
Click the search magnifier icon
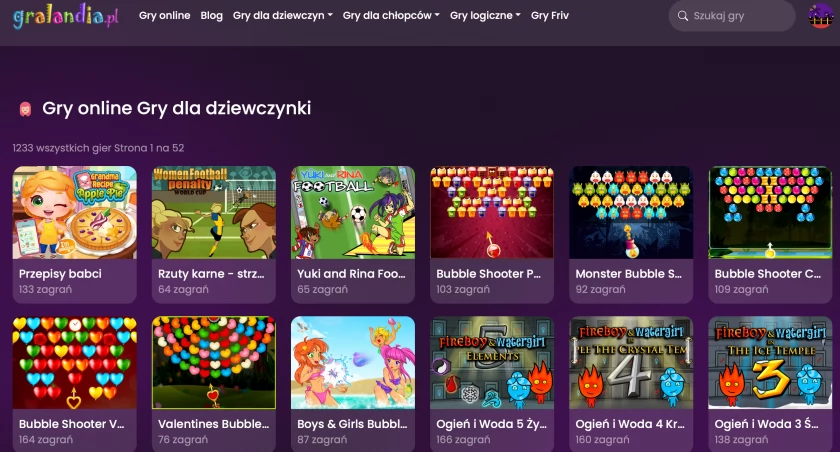pos(682,16)
